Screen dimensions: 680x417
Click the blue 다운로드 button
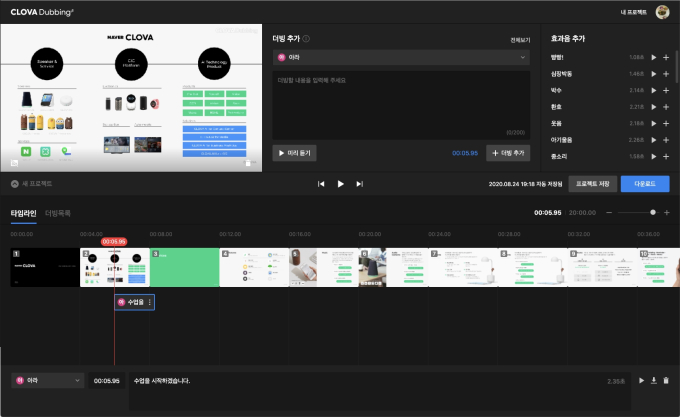coord(644,184)
